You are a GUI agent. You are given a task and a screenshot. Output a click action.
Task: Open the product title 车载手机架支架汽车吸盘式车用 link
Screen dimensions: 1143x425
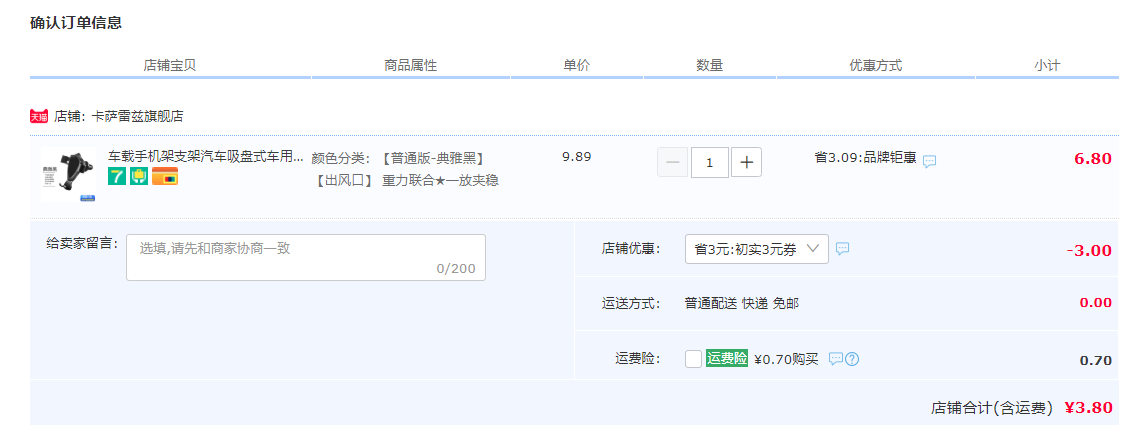click(206, 156)
